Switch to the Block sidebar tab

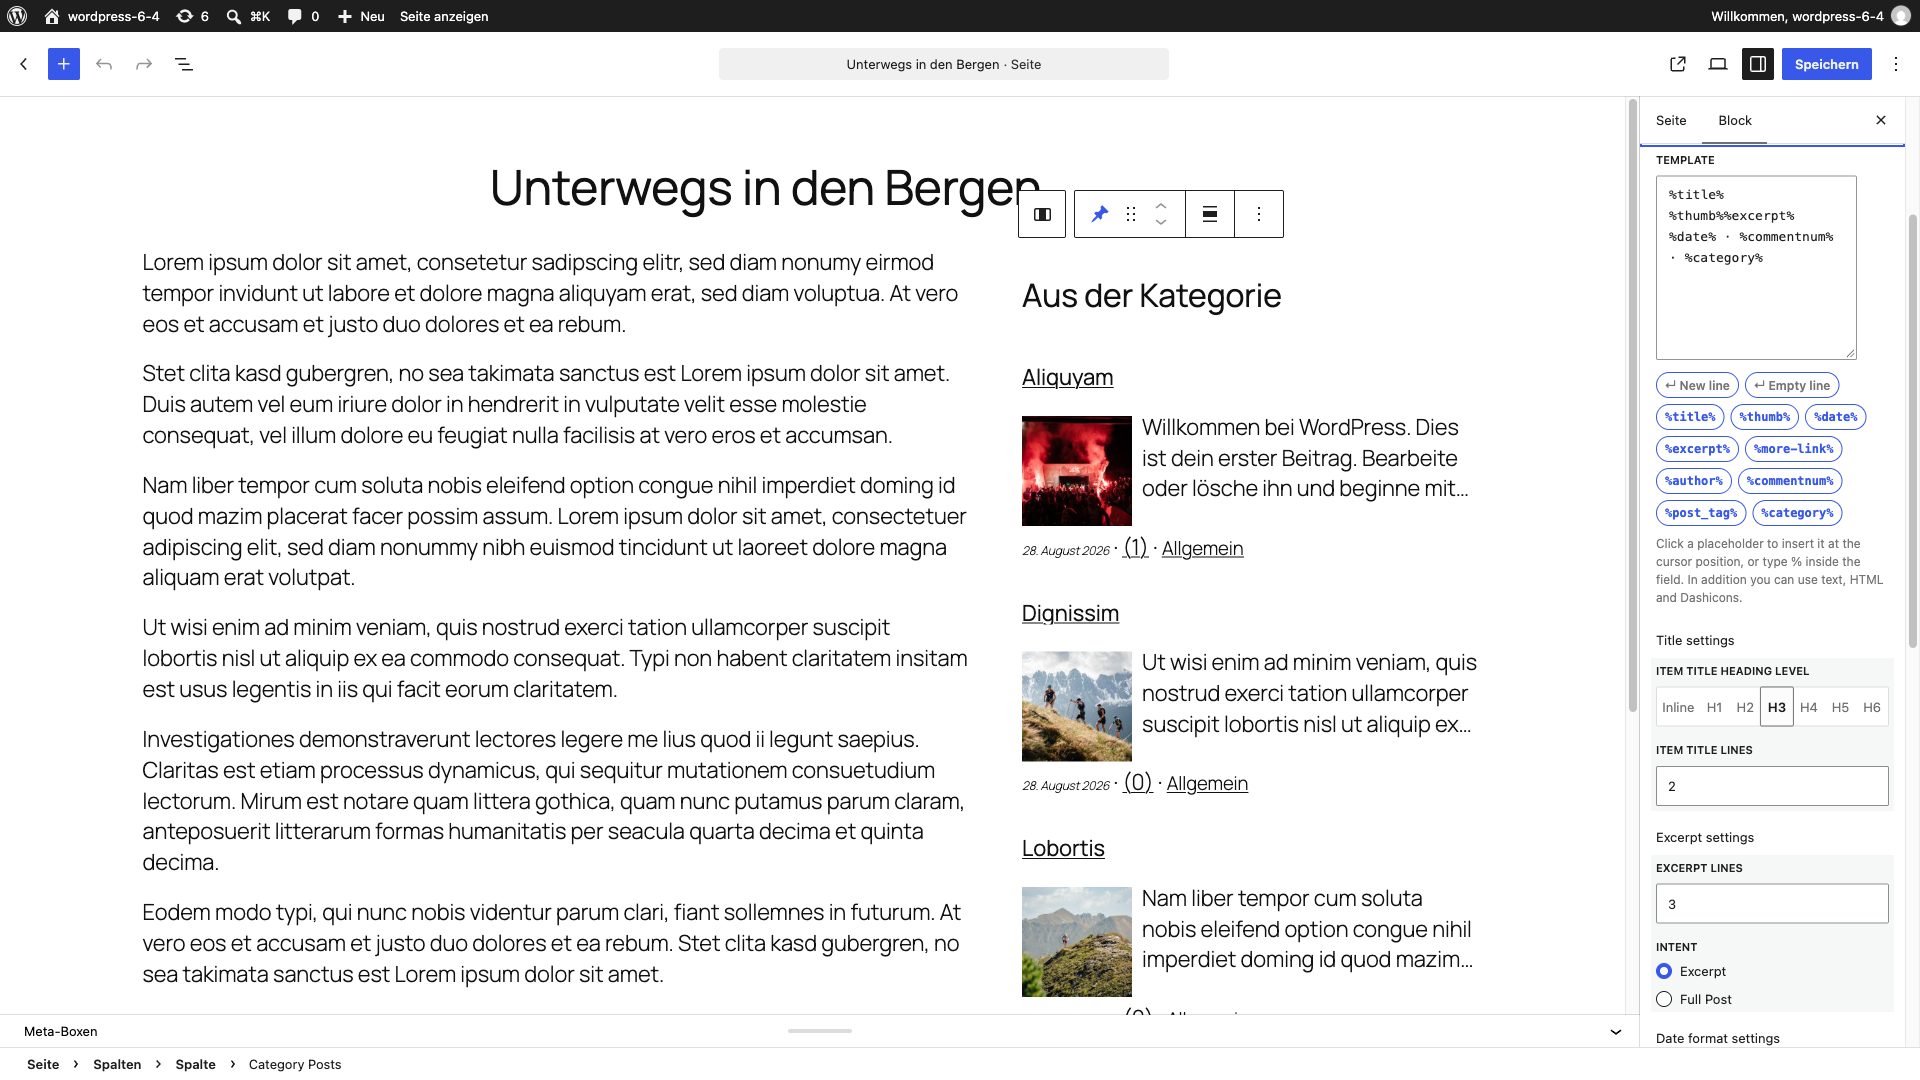1735,120
